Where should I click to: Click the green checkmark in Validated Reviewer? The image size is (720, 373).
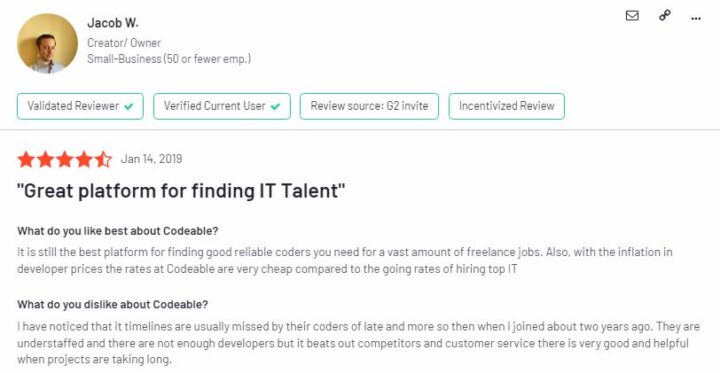129,107
